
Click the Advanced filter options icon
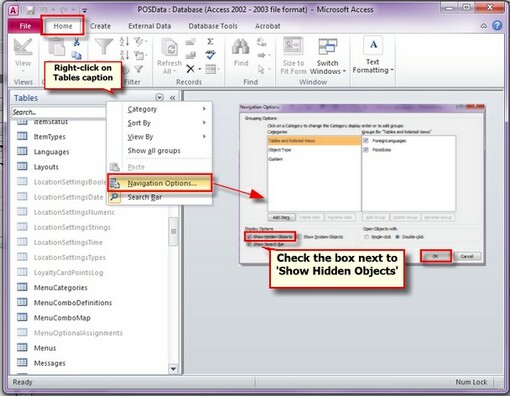(139, 55)
